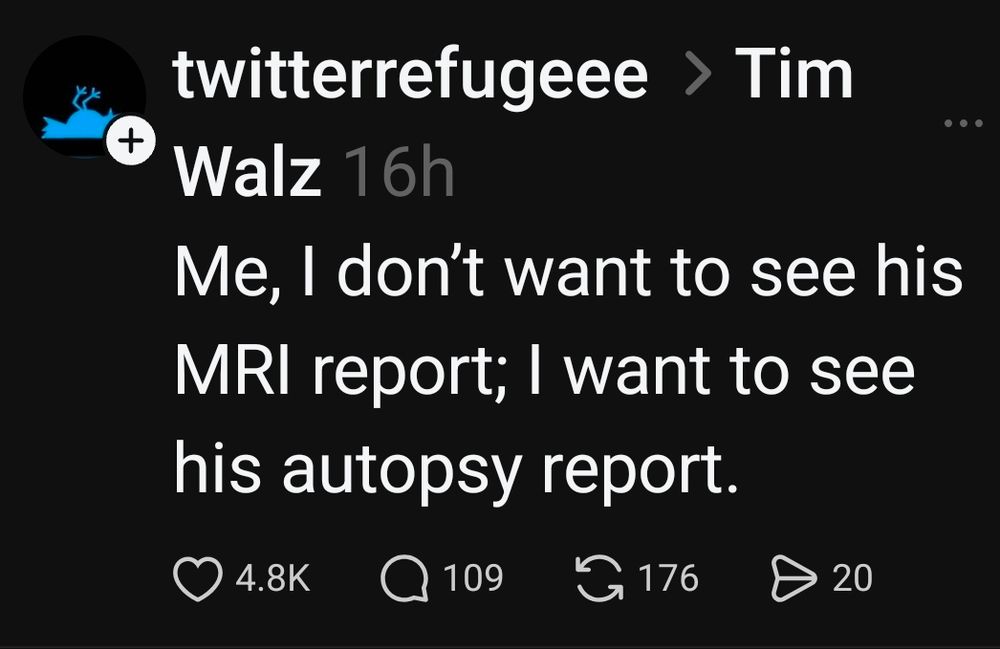Open replies via the speech bubble icon
This screenshot has height=649, width=1000.
pyautogui.click(x=403, y=579)
